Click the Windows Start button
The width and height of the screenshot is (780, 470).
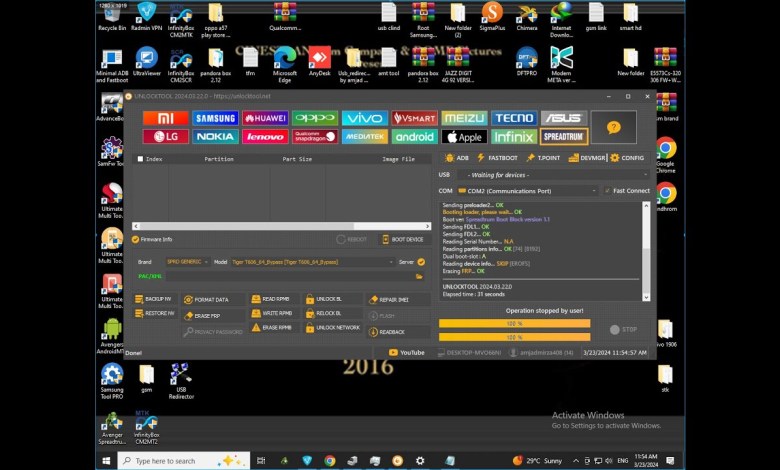(106, 461)
